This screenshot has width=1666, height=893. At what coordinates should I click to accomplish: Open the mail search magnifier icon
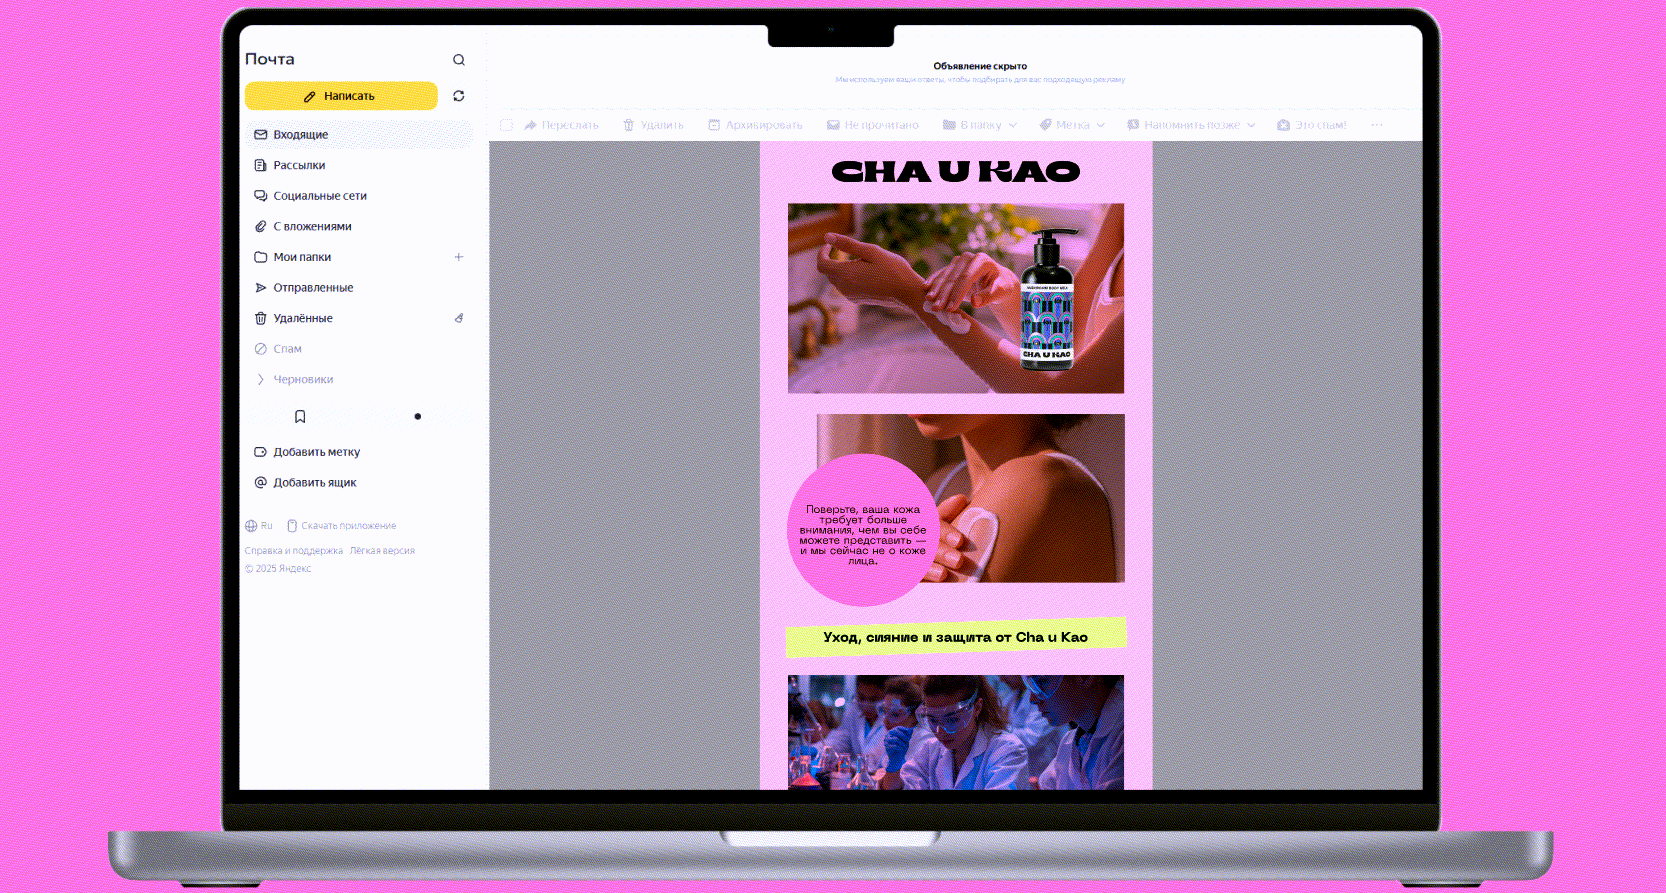point(459,60)
